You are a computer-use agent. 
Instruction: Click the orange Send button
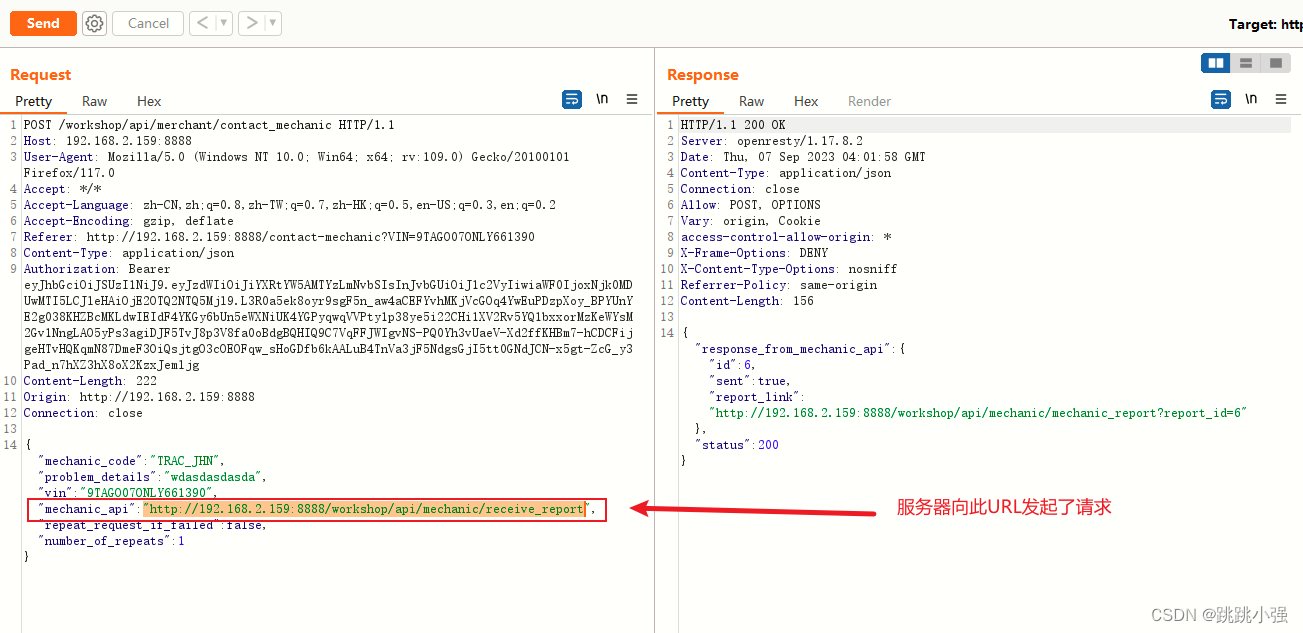[43, 23]
